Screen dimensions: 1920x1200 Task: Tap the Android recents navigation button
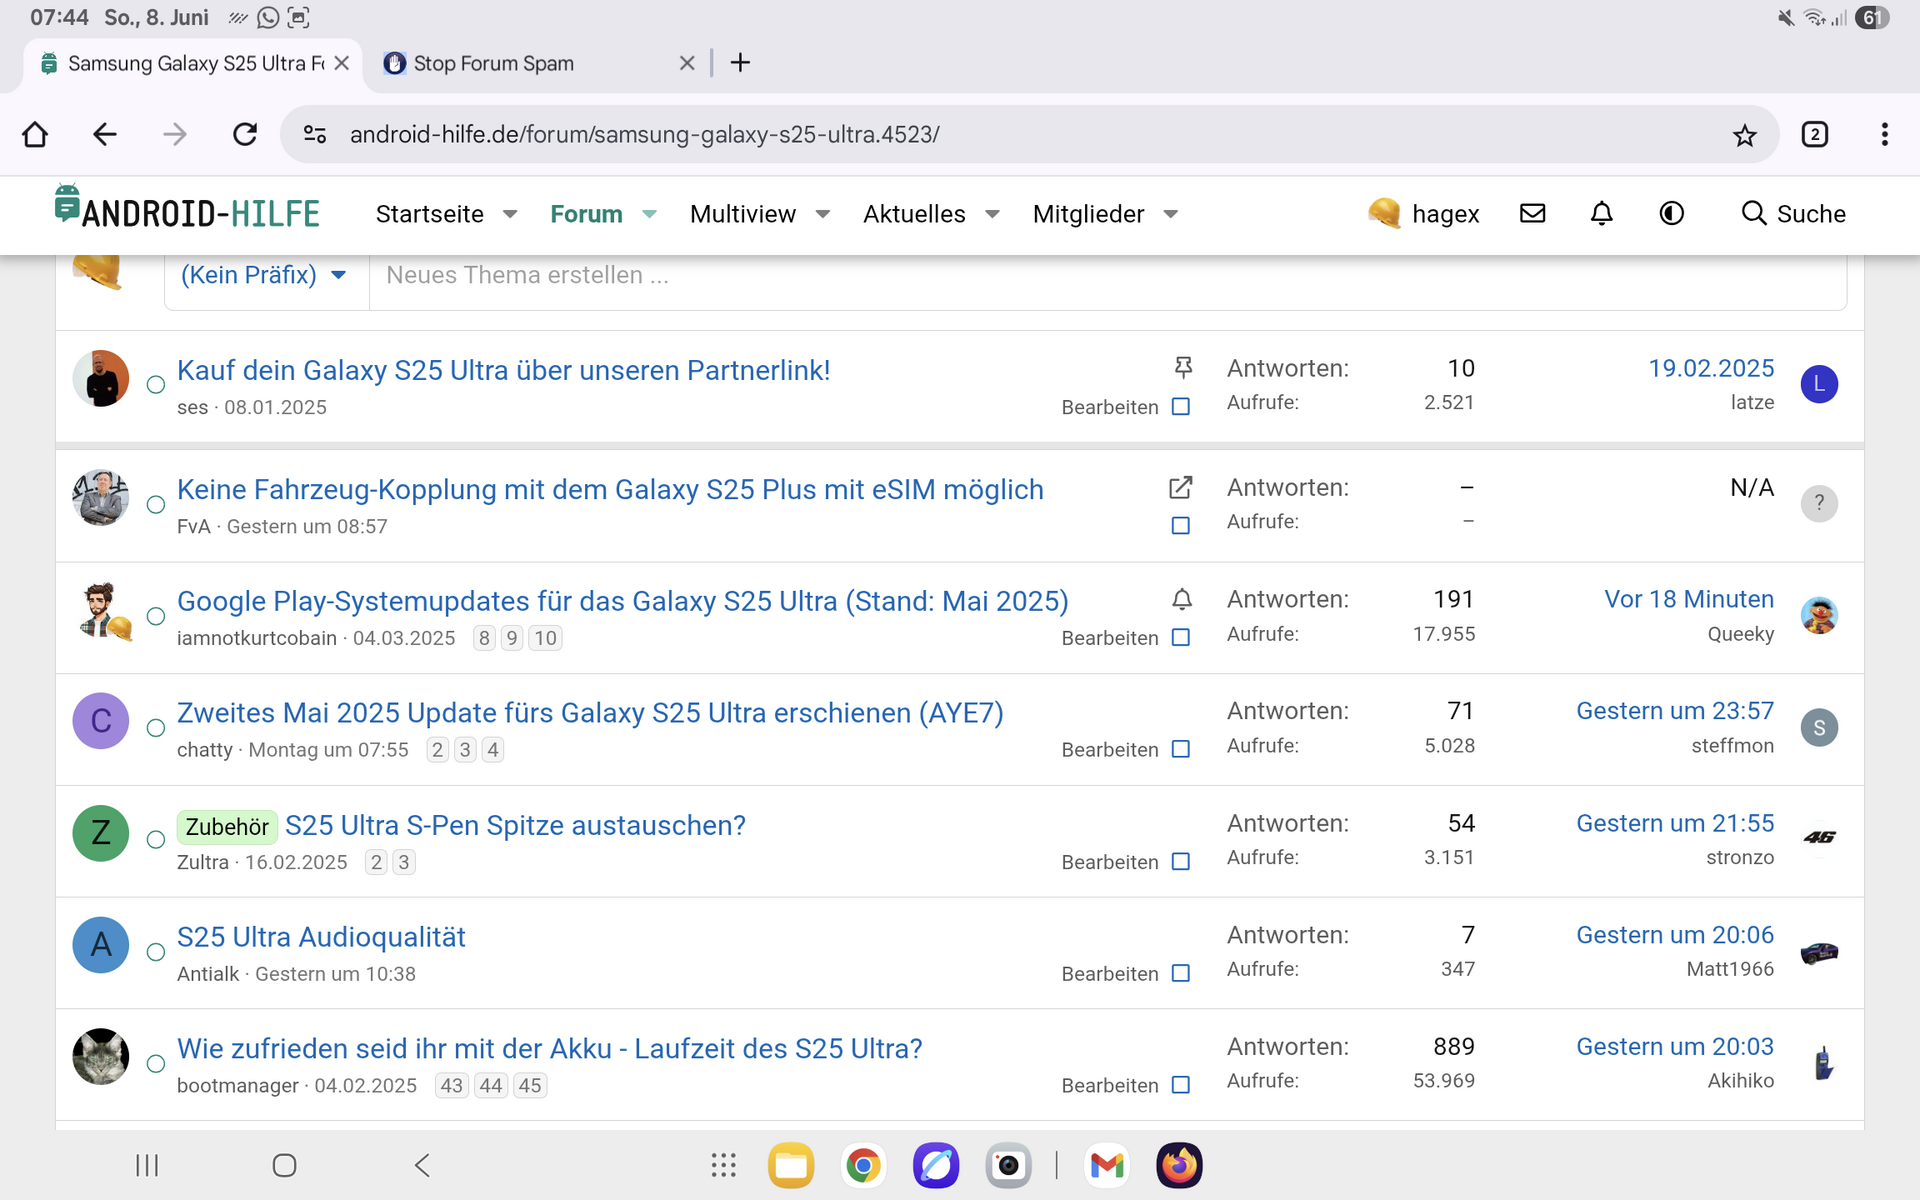click(147, 1165)
